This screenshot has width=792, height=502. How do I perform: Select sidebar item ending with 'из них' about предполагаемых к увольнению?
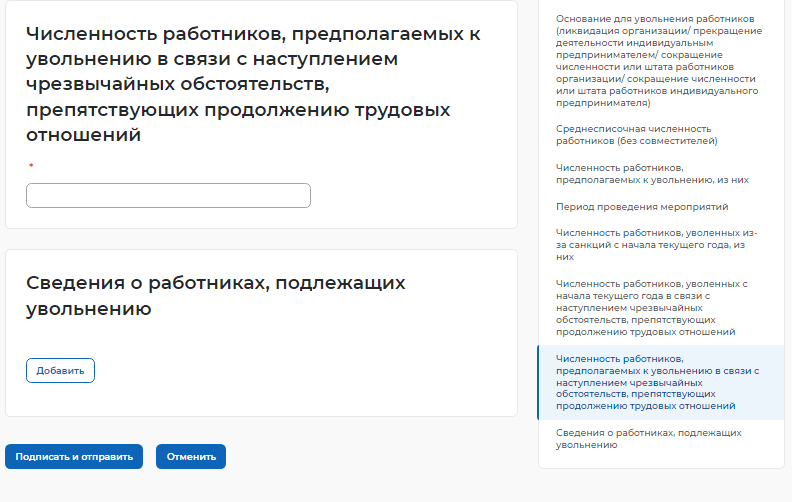click(652, 174)
